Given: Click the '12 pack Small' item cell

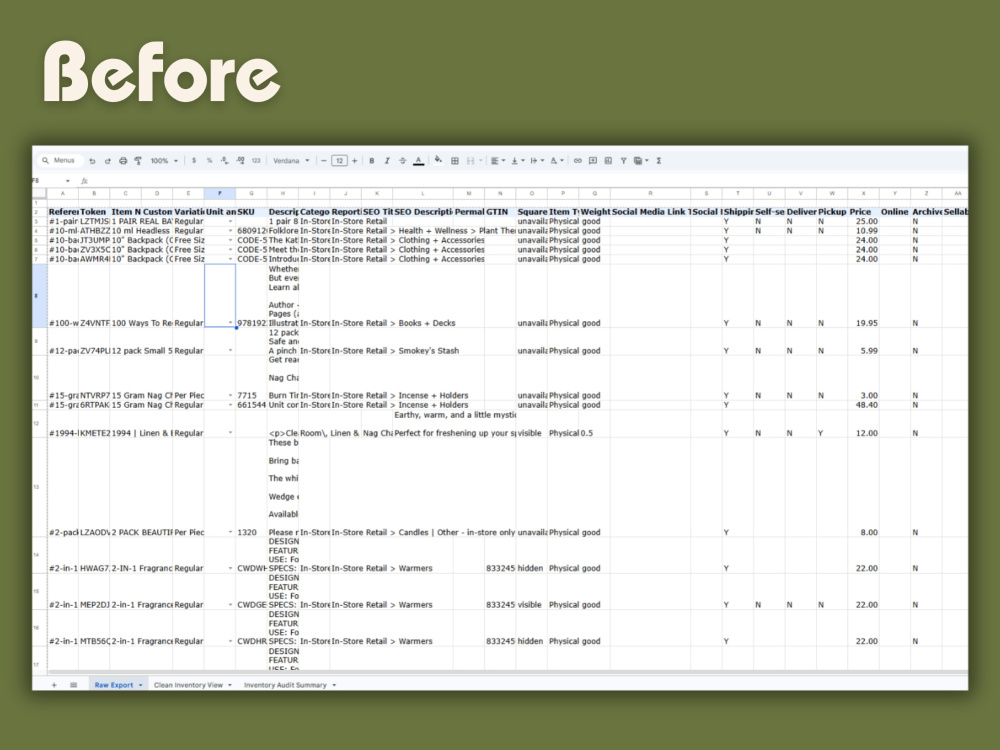Looking at the screenshot, I should (141, 351).
